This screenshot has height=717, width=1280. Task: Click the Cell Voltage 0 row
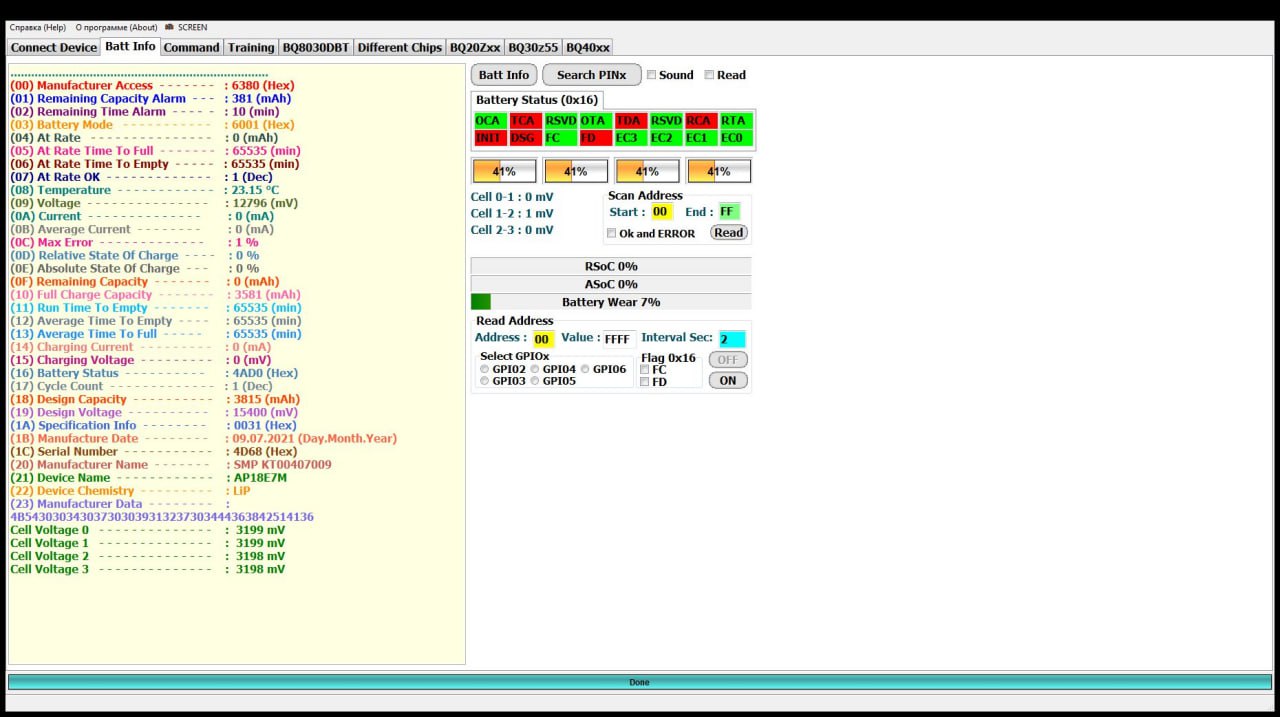click(148, 530)
